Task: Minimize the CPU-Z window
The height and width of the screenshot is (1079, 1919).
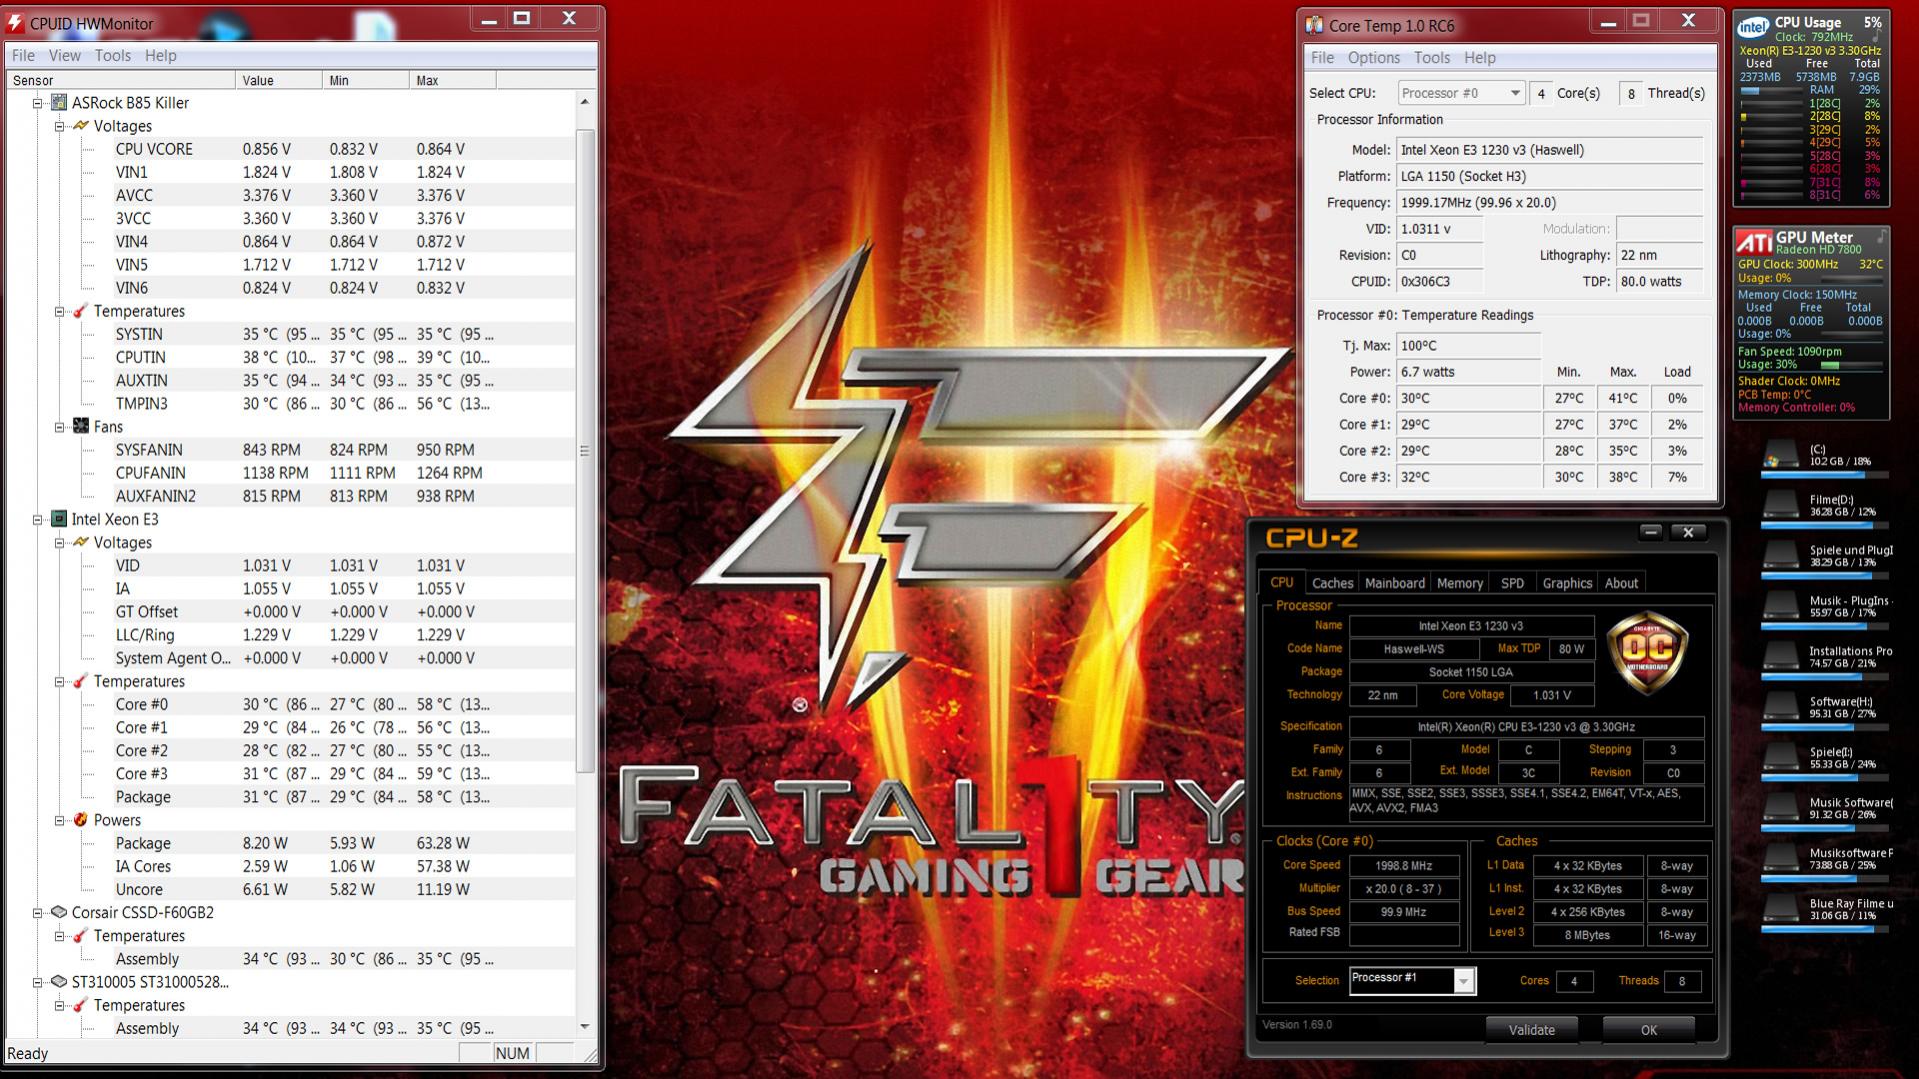Action: [x=1651, y=532]
